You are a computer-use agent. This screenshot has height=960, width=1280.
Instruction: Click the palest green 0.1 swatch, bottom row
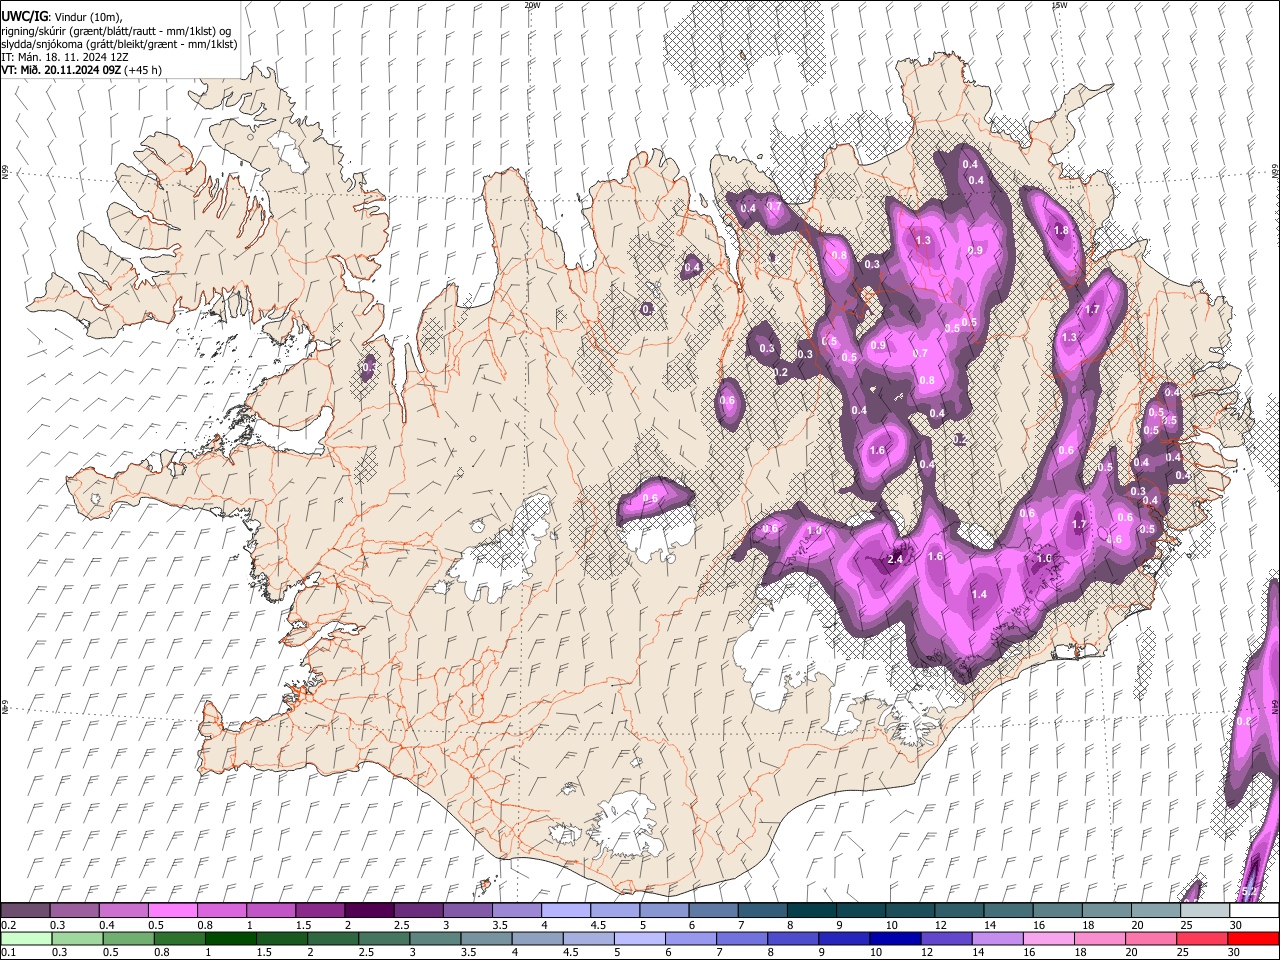(26, 938)
